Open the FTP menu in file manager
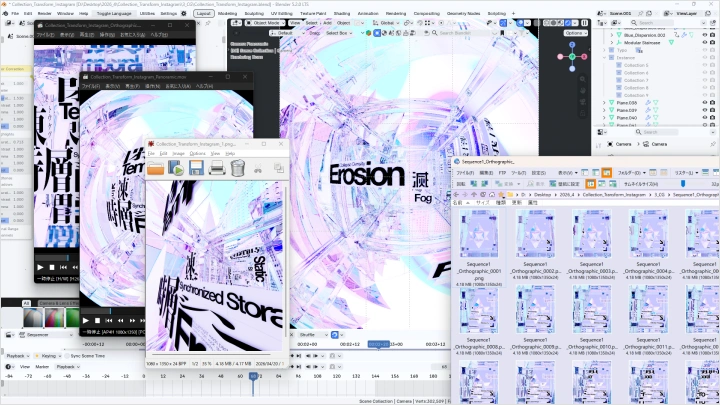The image size is (720, 405). coord(502,173)
